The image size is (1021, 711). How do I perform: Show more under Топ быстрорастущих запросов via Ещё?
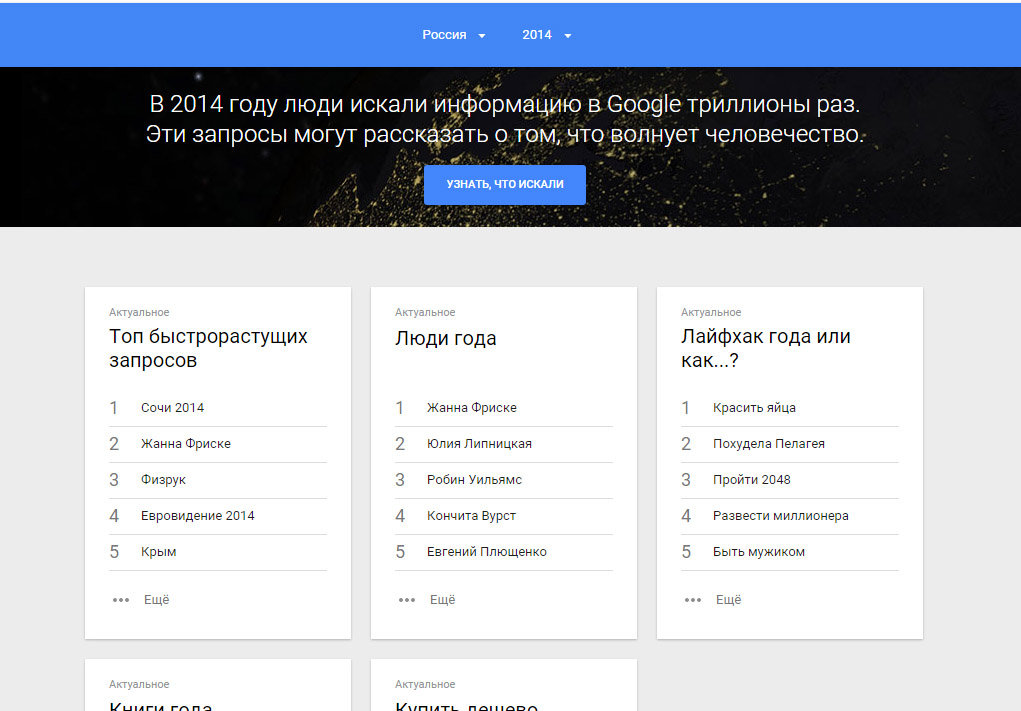point(156,600)
